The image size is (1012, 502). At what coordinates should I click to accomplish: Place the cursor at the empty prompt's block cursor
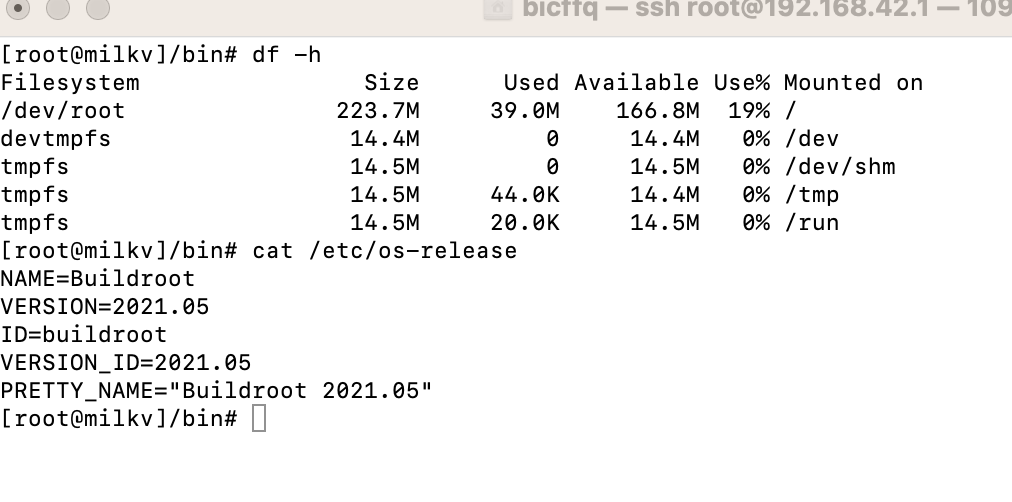click(259, 418)
